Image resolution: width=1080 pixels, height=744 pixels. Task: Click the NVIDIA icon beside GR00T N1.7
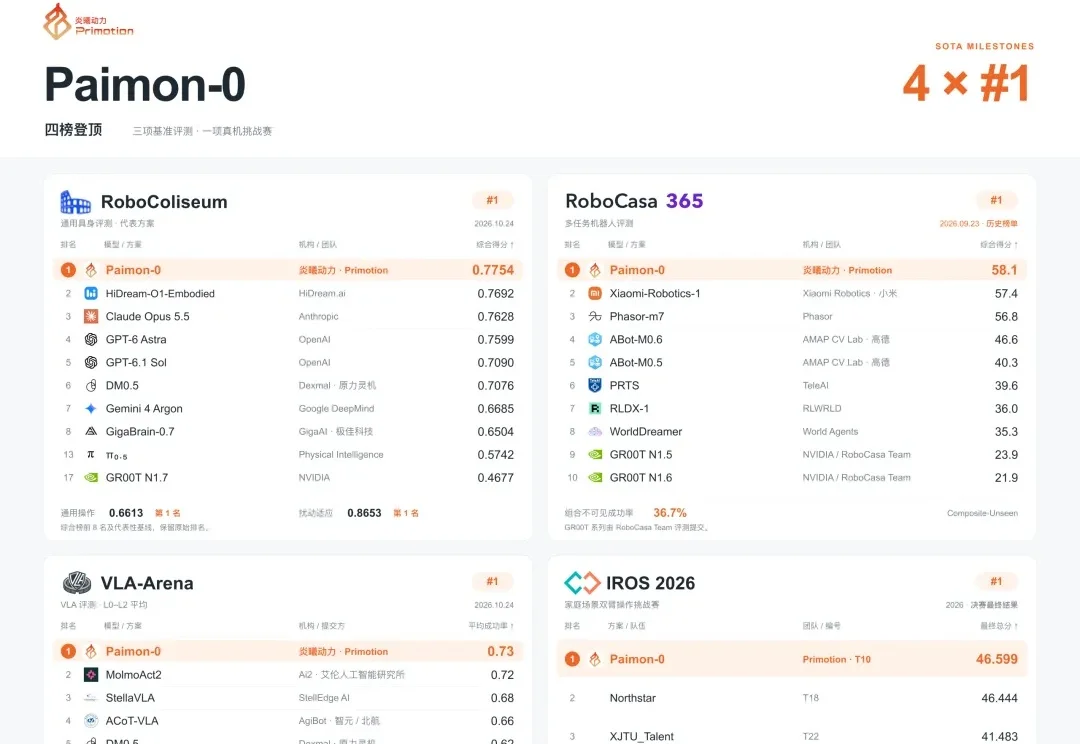click(x=91, y=477)
